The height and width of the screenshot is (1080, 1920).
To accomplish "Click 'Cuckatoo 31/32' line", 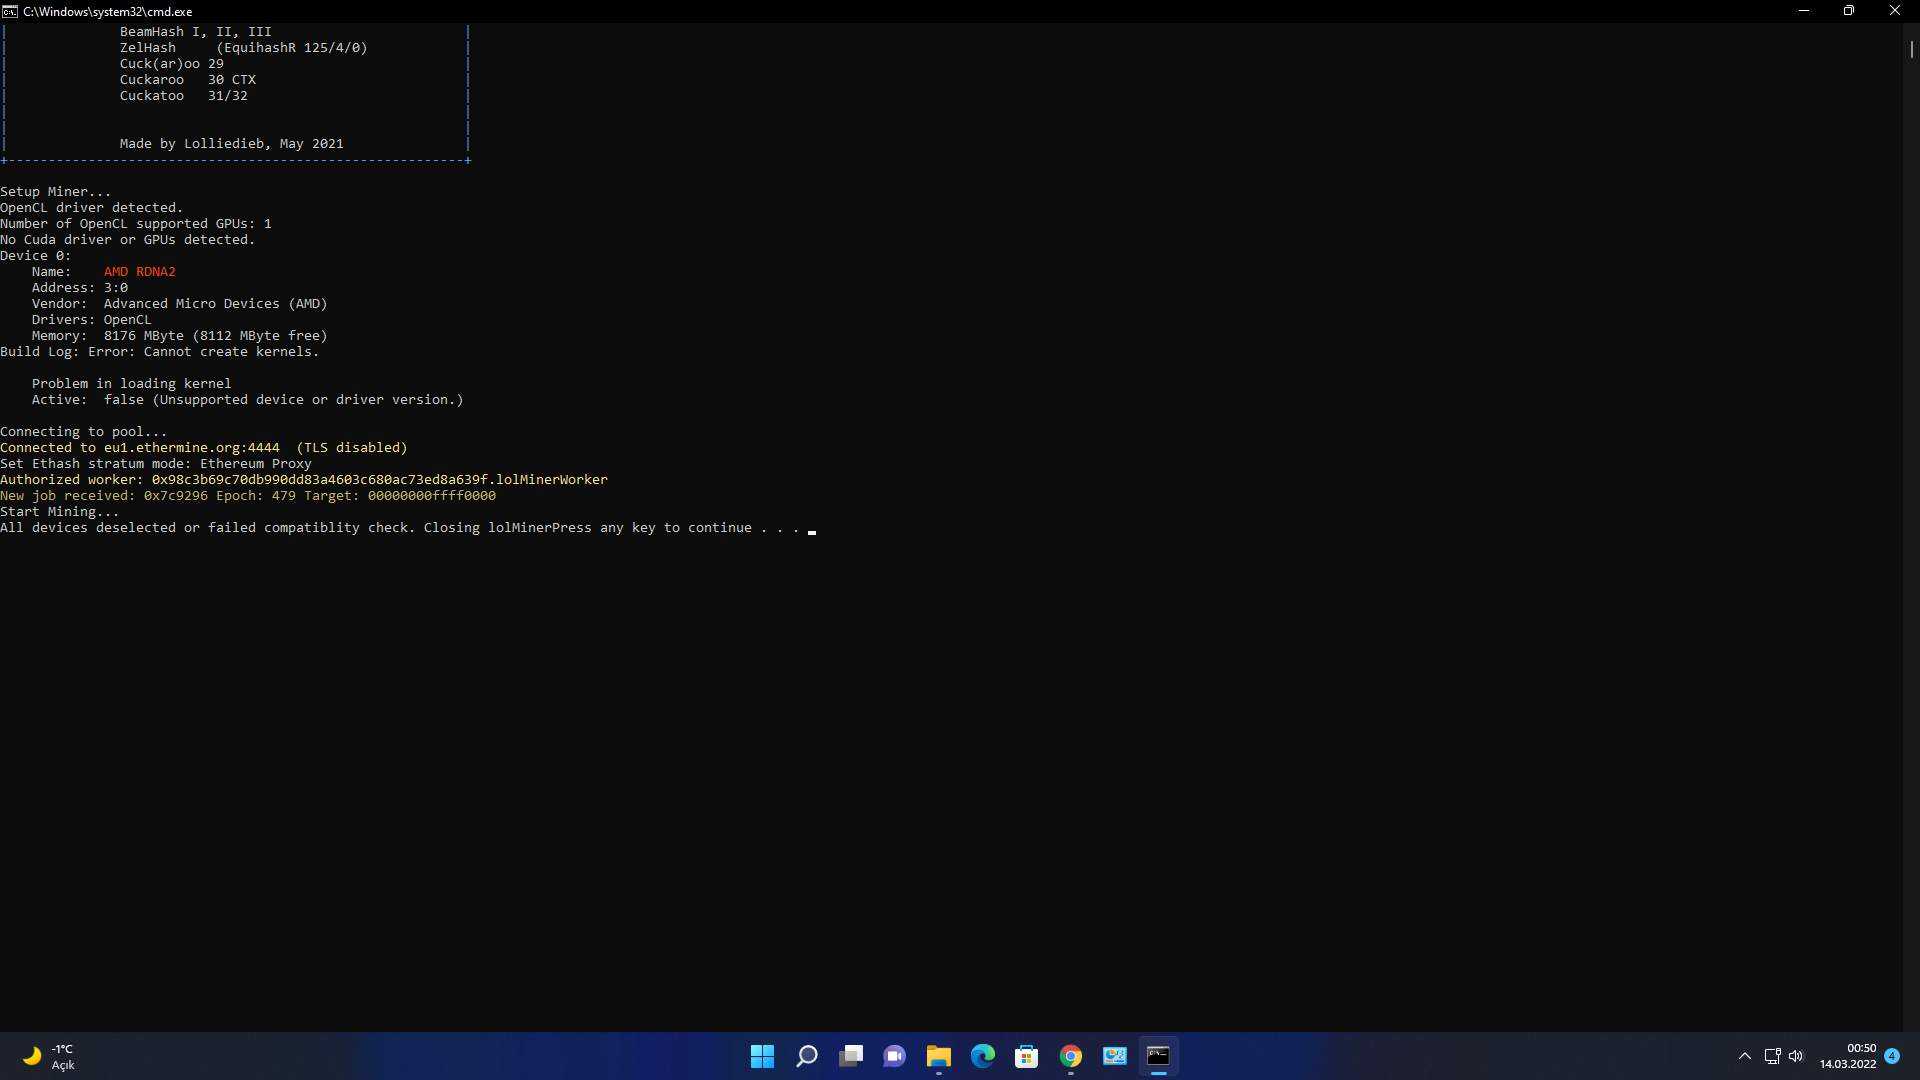I will 184,96.
